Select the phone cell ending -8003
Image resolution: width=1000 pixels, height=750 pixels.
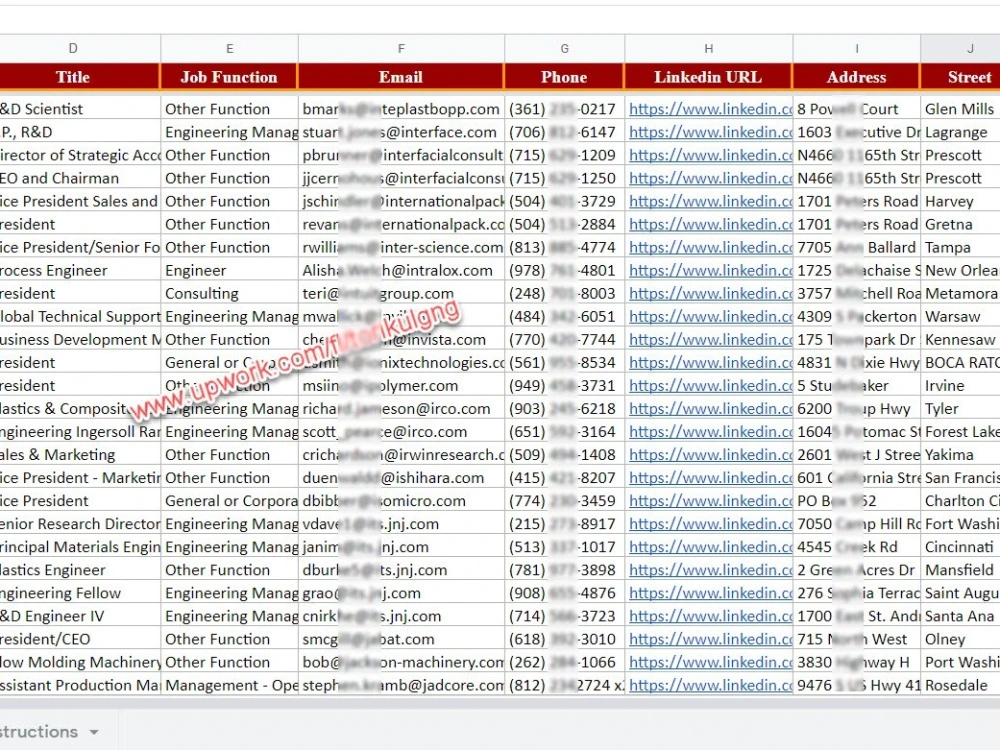point(564,293)
